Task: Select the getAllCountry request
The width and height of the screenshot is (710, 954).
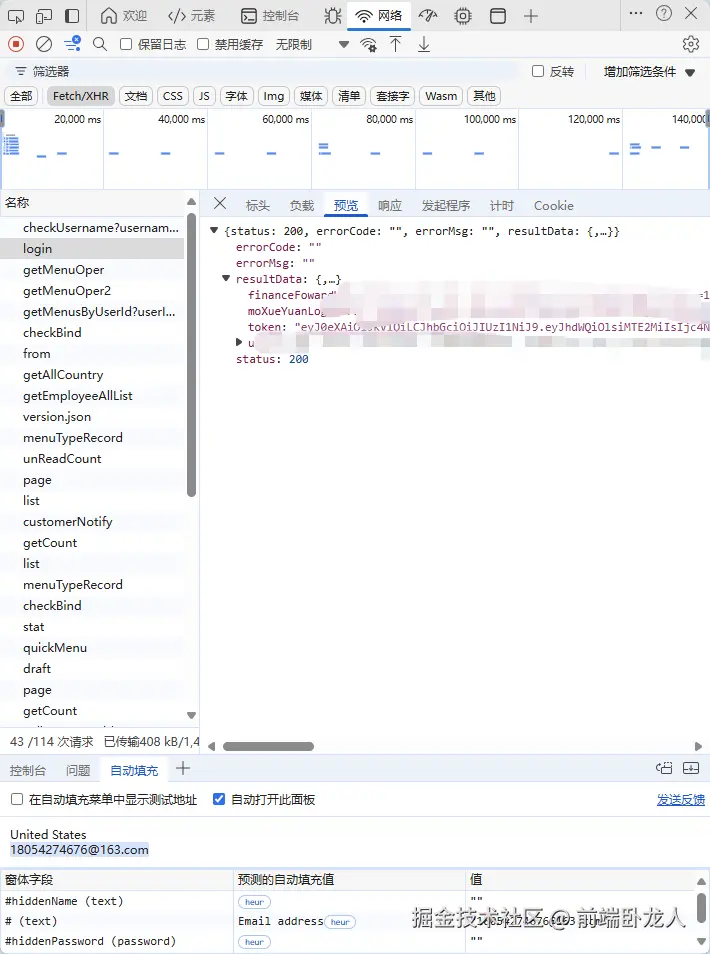Action: pos(63,375)
